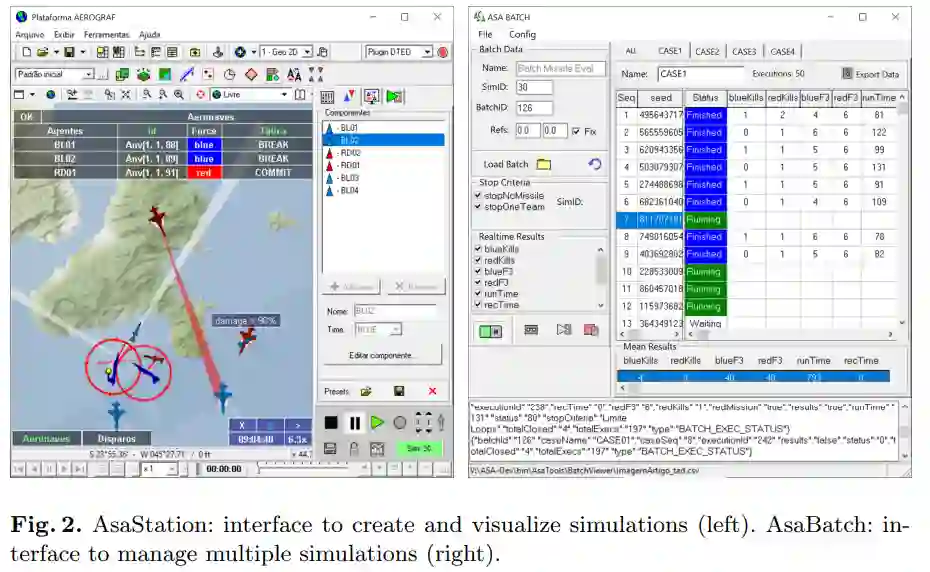Uncheck redF3 in Realtime Results
This screenshot has height=572, width=930.
pyautogui.click(x=478, y=282)
